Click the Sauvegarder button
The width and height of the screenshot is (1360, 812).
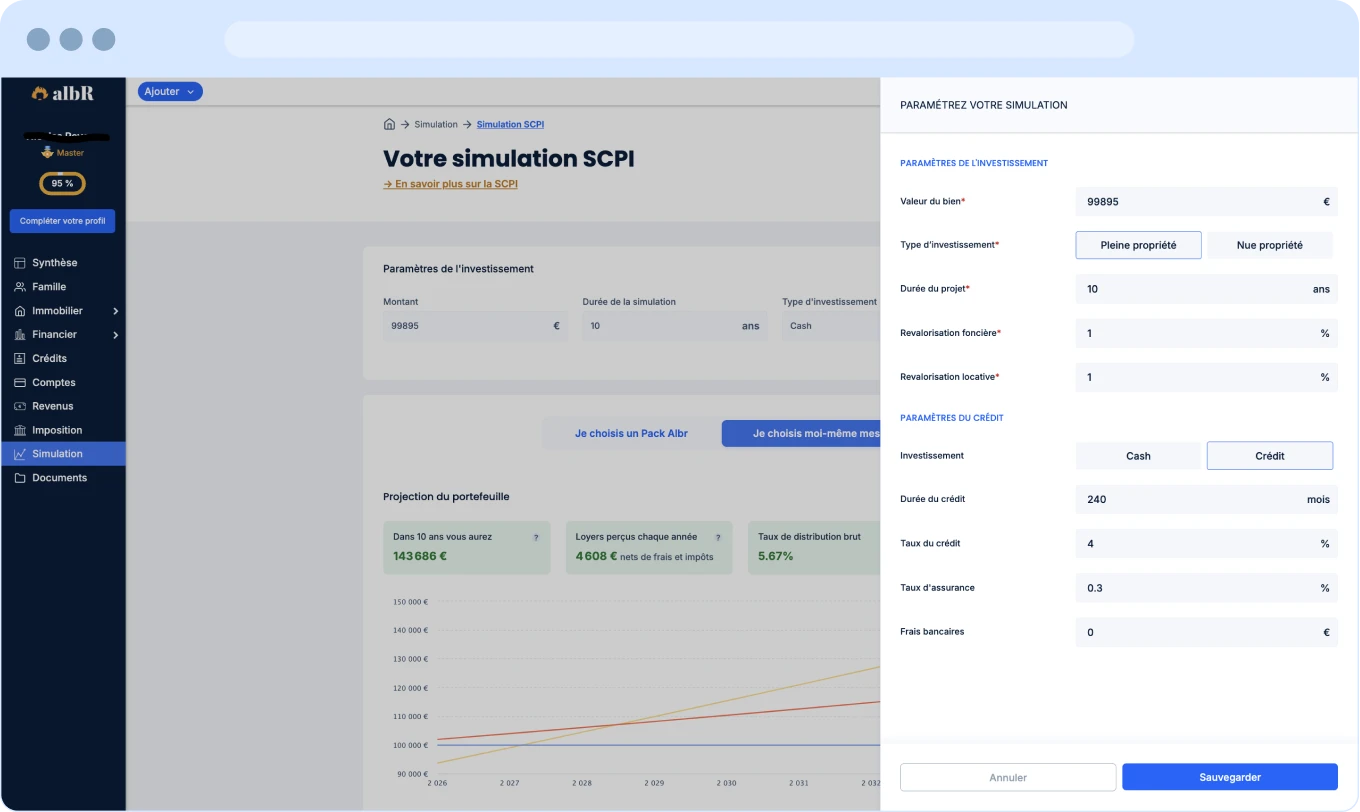[x=1229, y=777]
